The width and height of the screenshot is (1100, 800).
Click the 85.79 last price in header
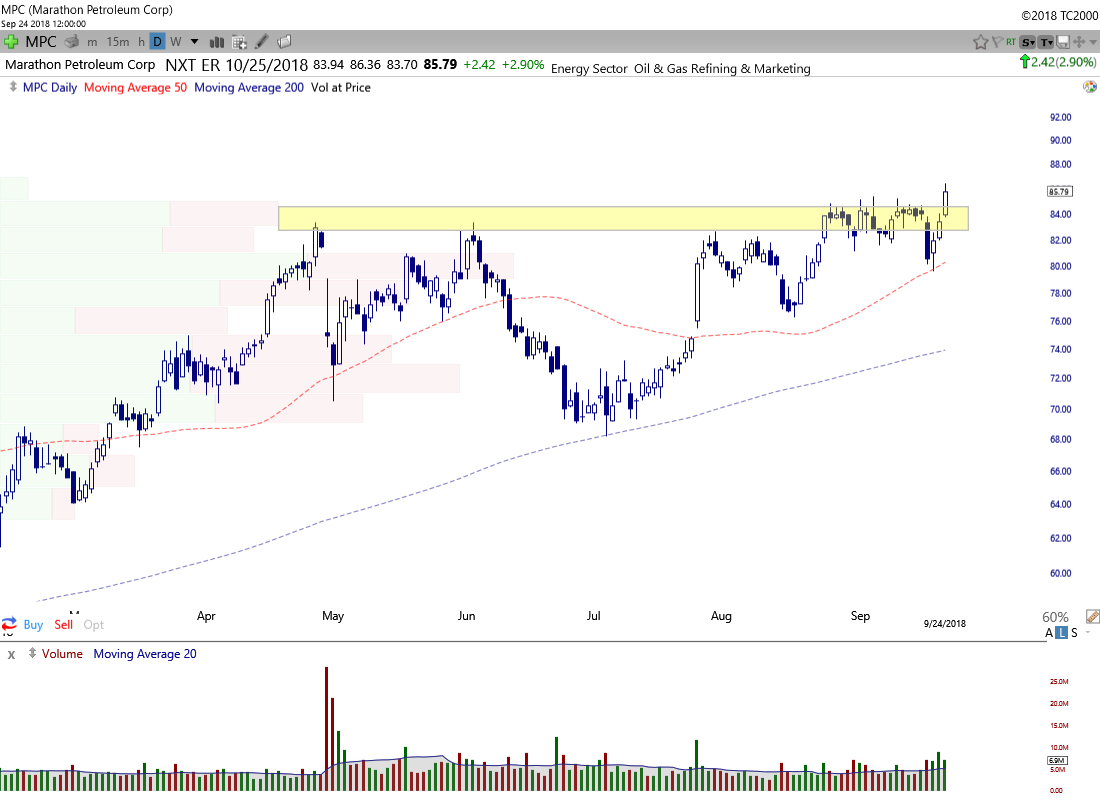[441, 65]
